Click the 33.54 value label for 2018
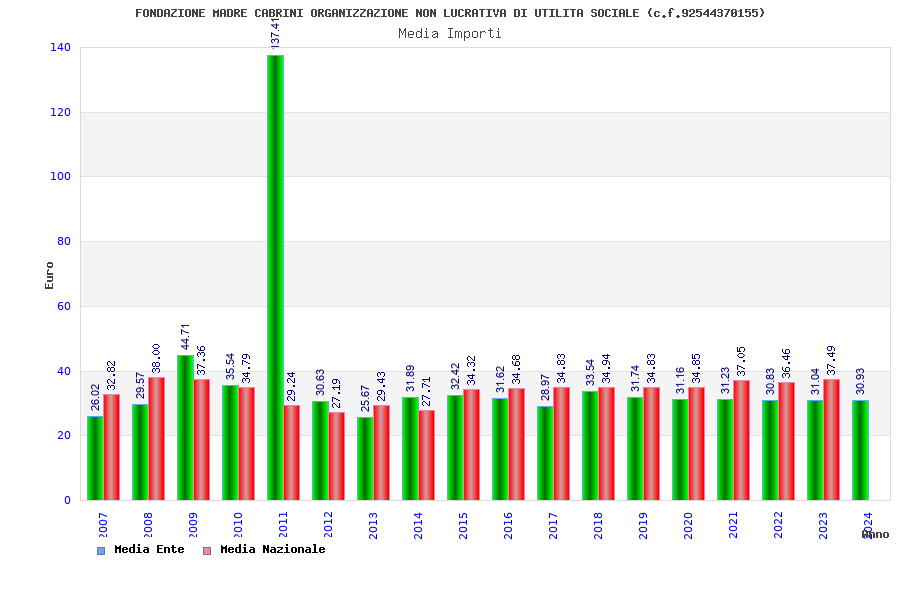 pos(590,373)
